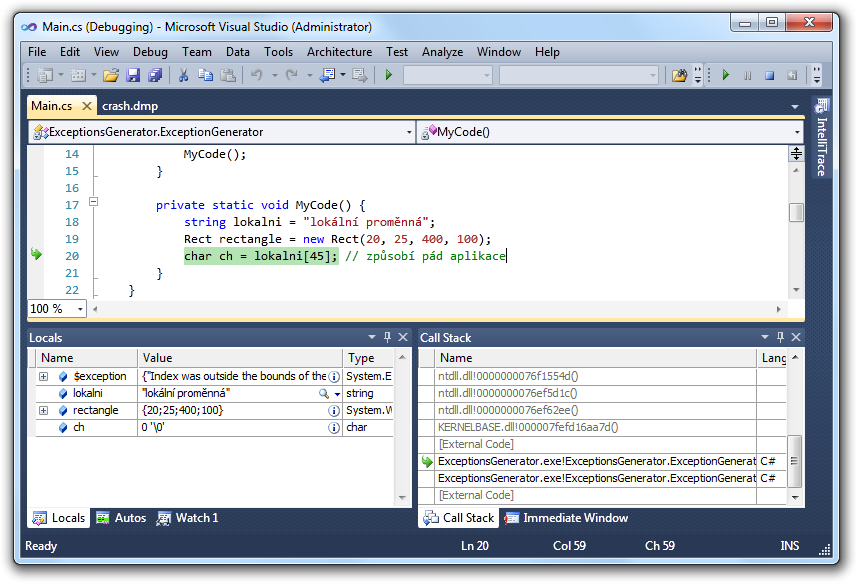Viewport: 857px width, 584px height.
Task: Click the Add New Item toolbar icon
Action: [x=78, y=75]
